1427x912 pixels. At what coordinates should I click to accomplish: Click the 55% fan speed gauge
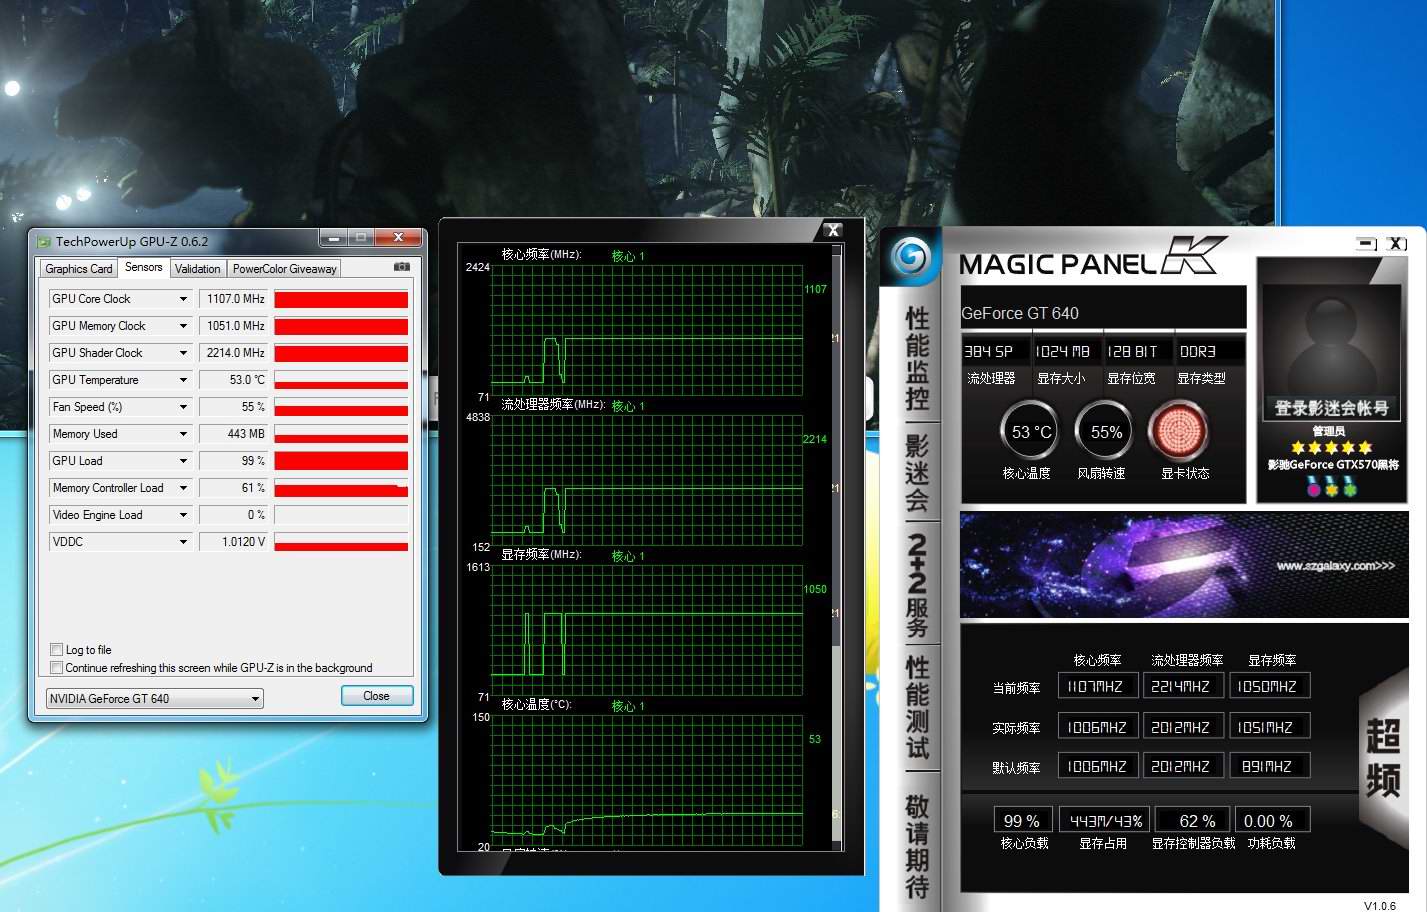(1104, 432)
